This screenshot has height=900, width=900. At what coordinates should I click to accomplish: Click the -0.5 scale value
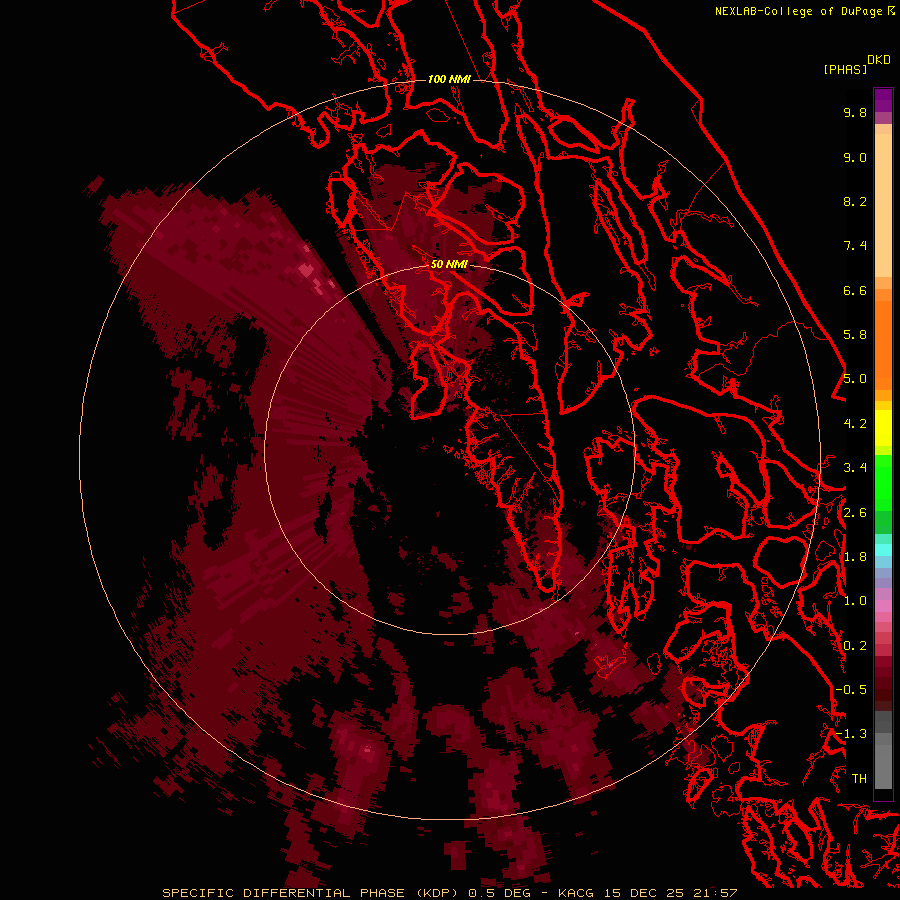coord(851,690)
